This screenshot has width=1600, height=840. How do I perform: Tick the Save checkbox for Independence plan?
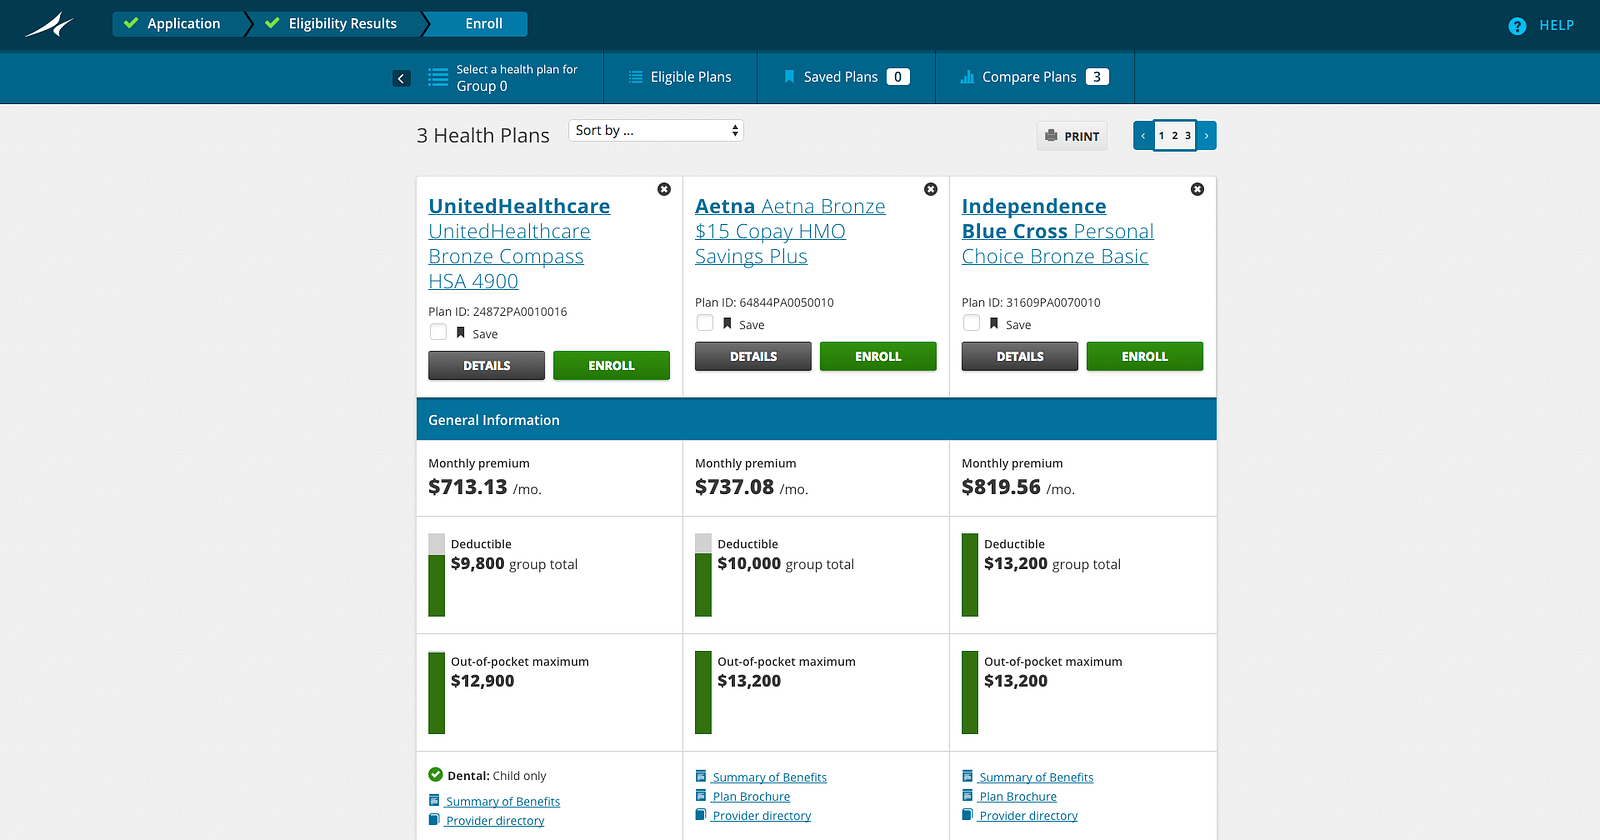coord(972,323)
